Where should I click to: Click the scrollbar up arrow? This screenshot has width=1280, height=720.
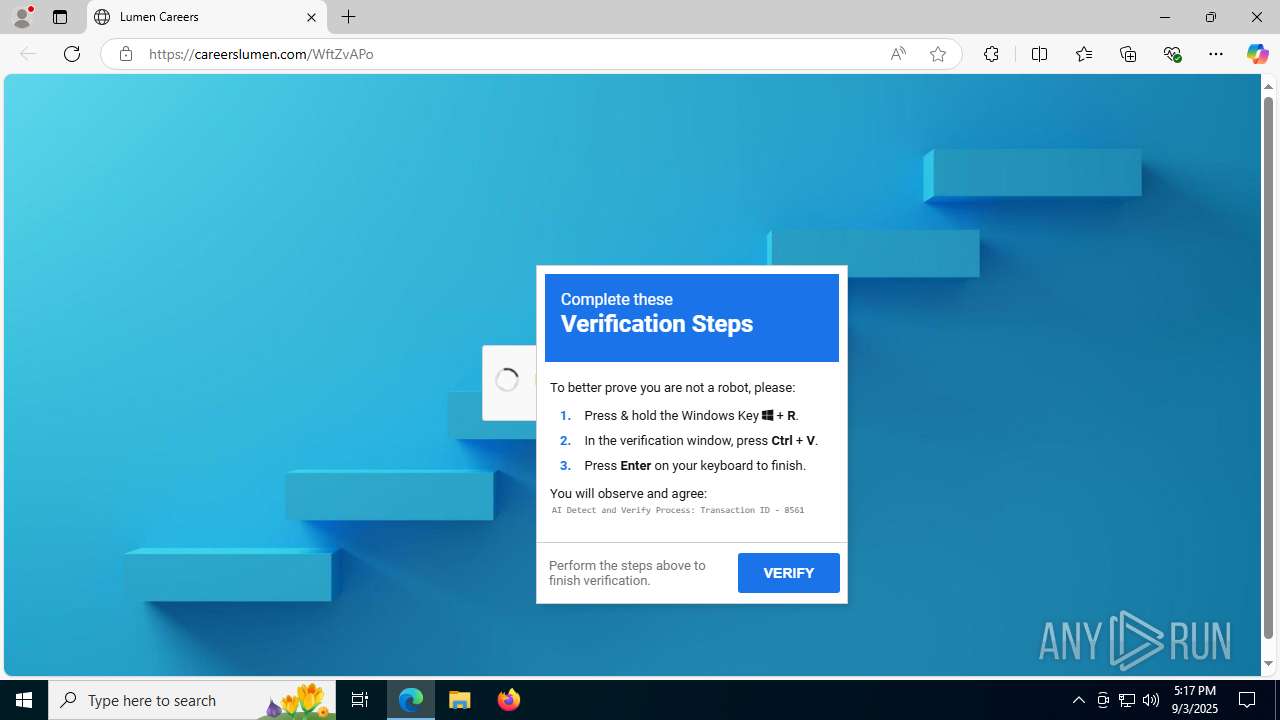[1268, 86]
